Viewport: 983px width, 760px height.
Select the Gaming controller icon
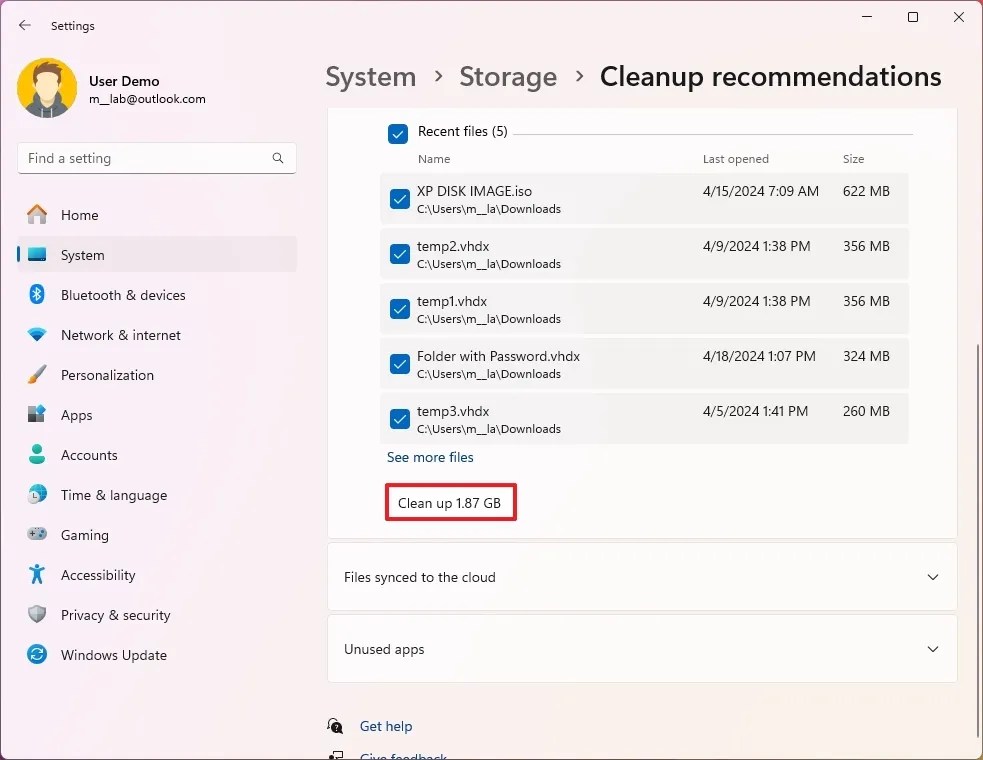(x=37, y=535)
